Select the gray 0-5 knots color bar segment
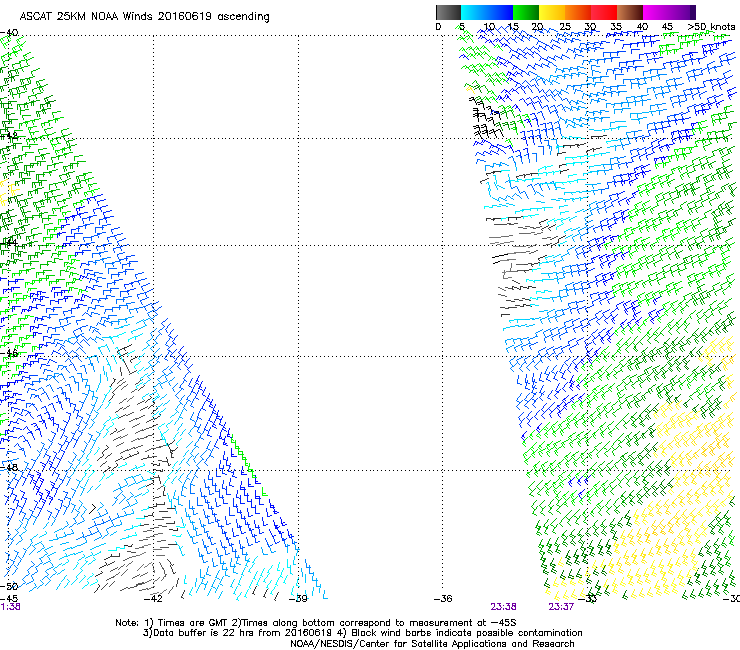740x650 pixels. (x=448, y=12)
